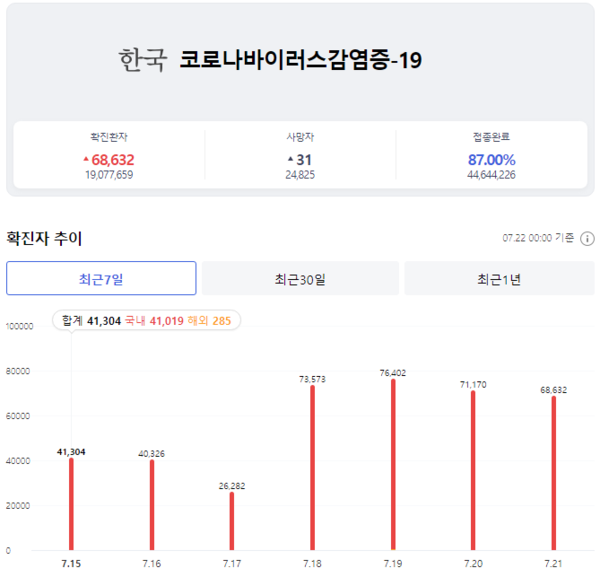Click the 7.17 bar labeled 26,282
This screenshot has height=577, width=600.
pos(232,521)
